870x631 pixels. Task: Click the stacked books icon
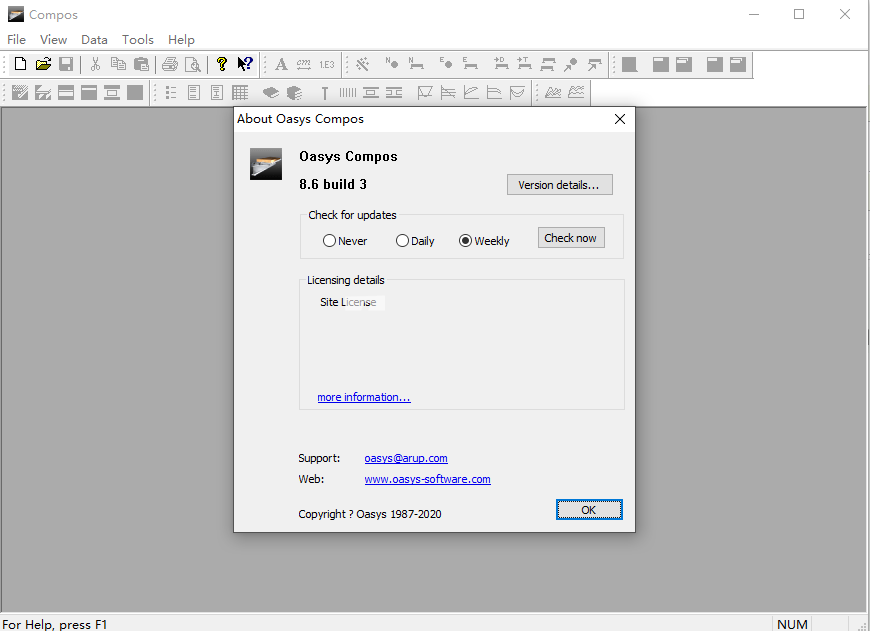pyautogui.click(x=294, y=93)
